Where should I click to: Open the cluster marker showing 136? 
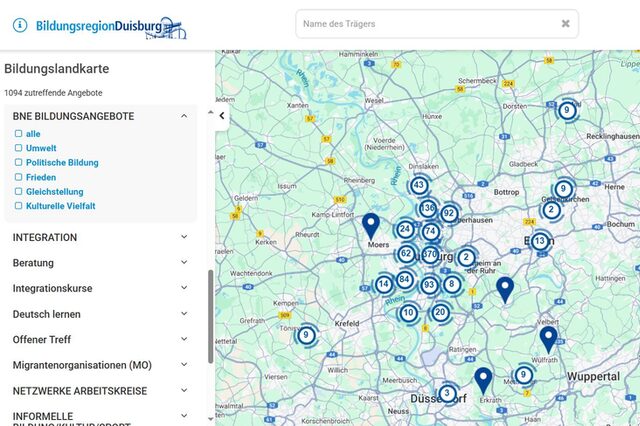coord(427,208)
